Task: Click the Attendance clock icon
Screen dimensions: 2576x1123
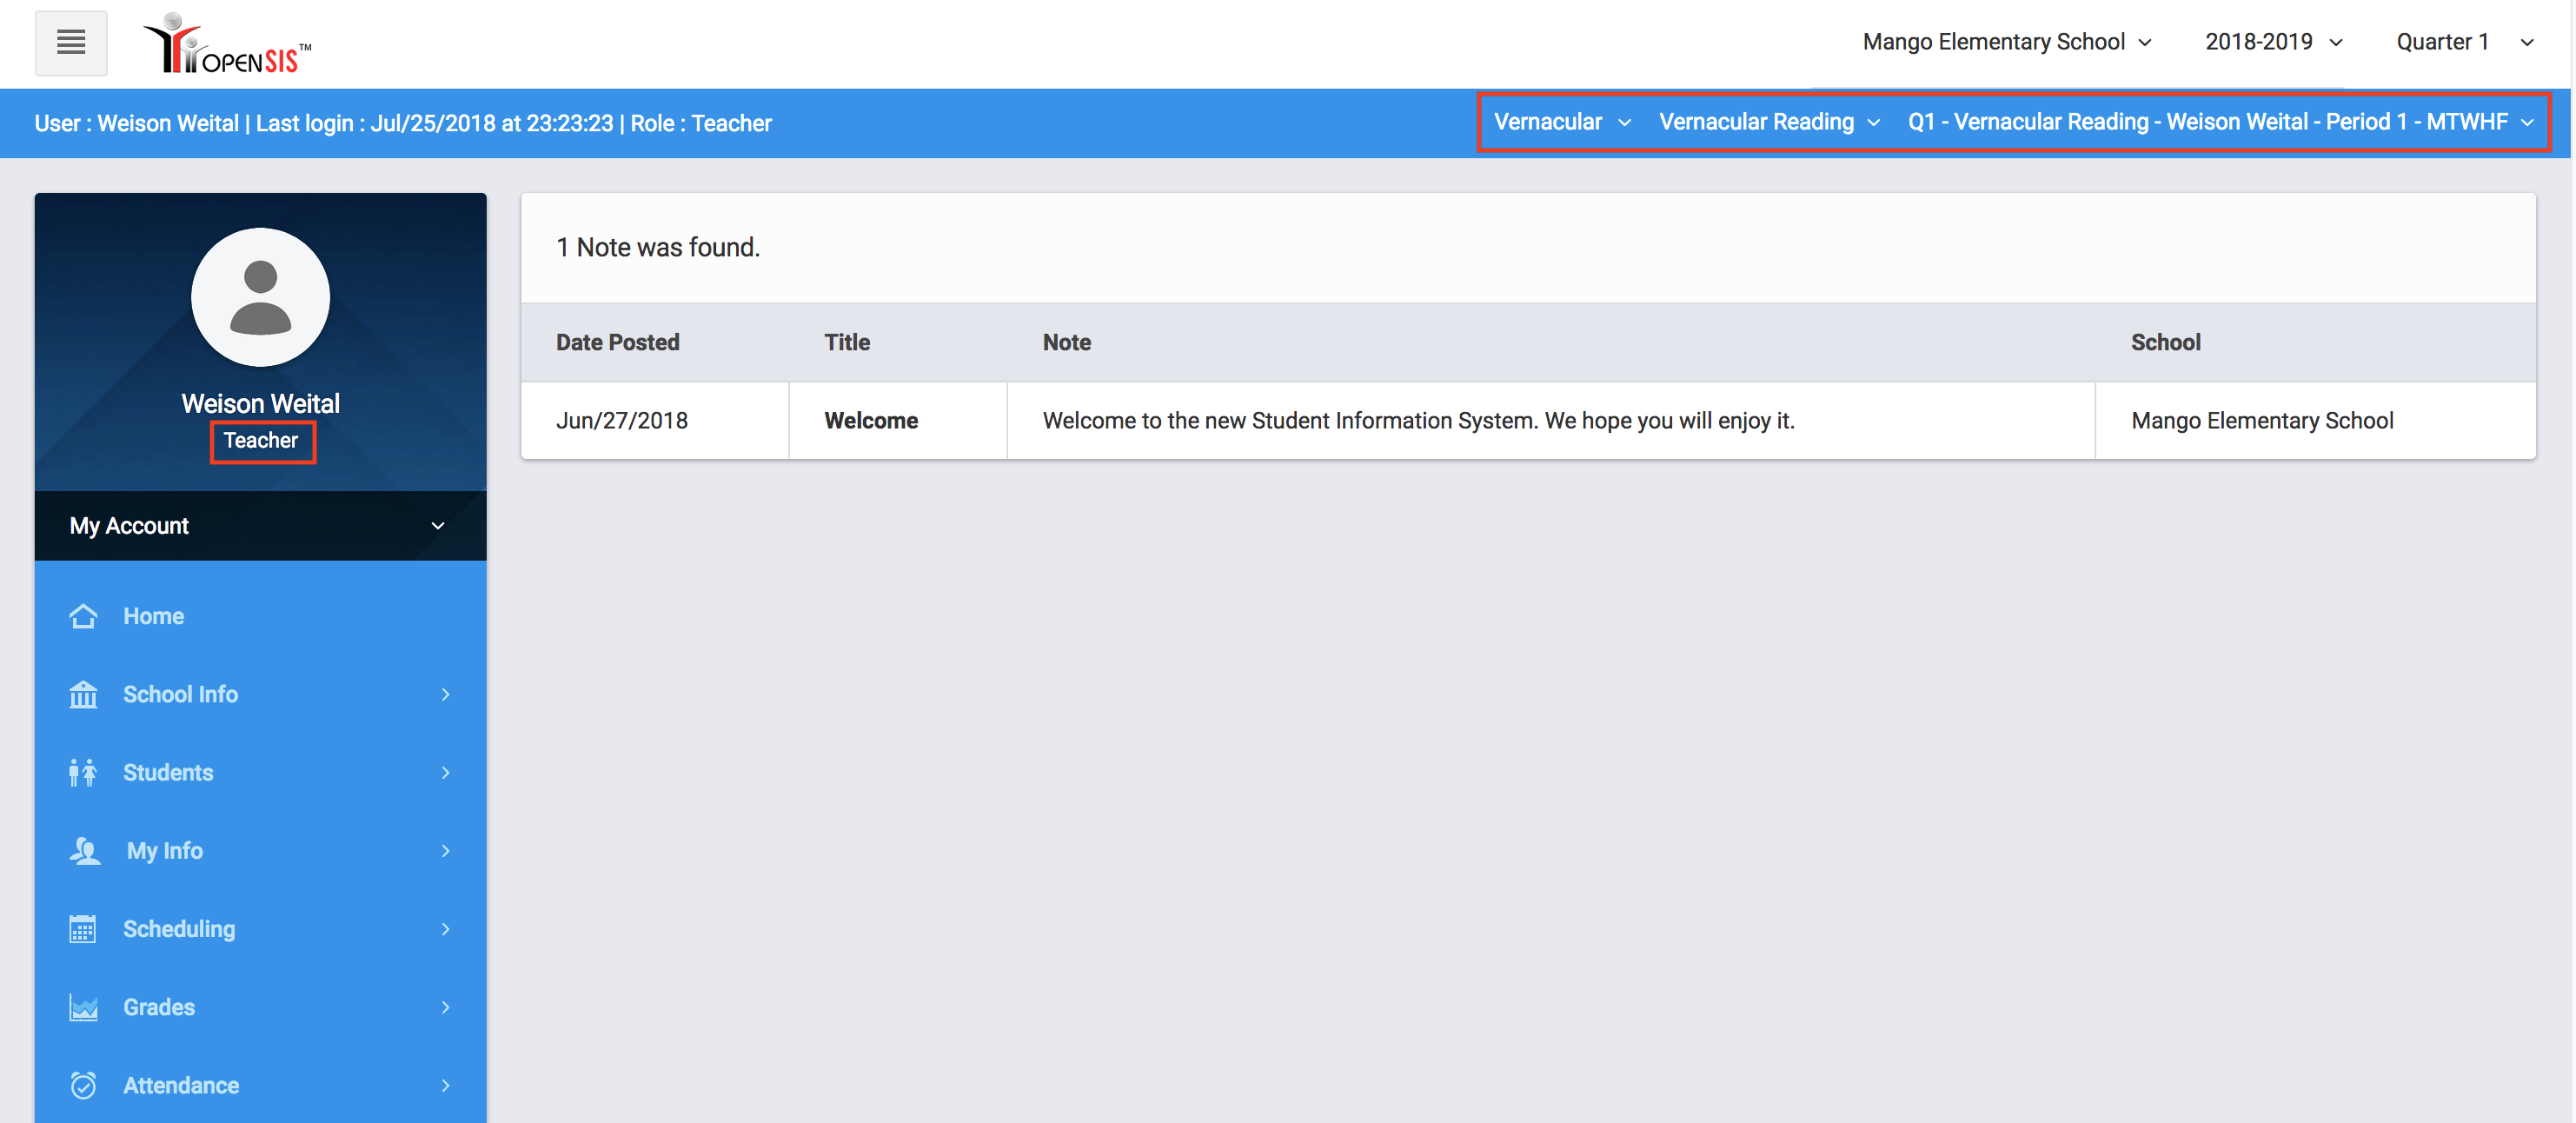Action: 83,1085
